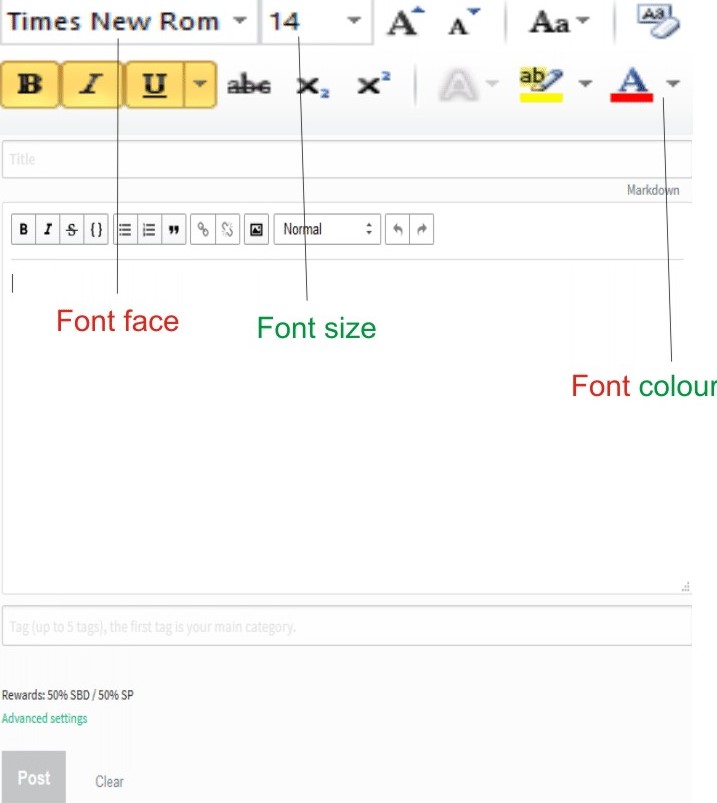
Task: Grab the text area resize handle
Action: pyautogui.click(x=686, y=587)
